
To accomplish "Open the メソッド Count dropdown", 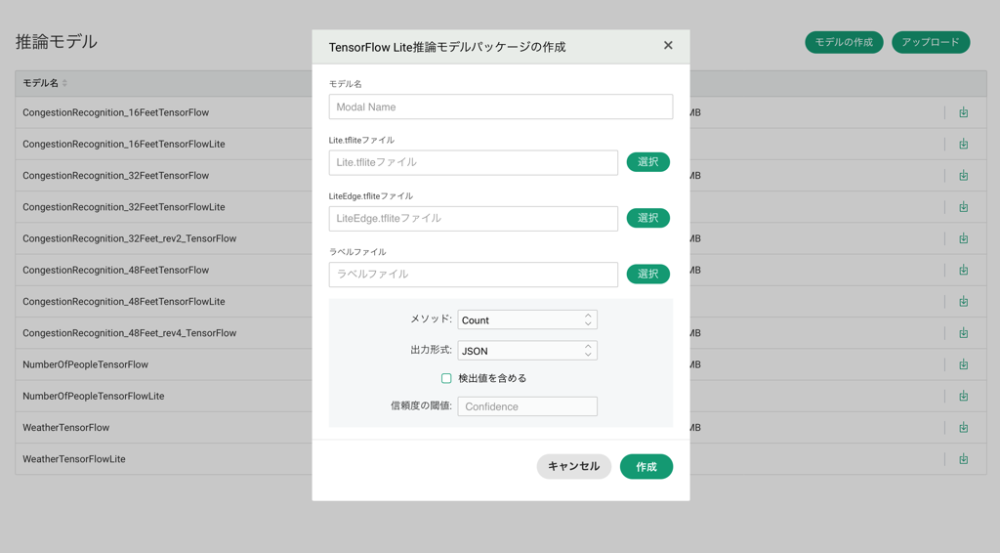I will click(x=527, y=320).
